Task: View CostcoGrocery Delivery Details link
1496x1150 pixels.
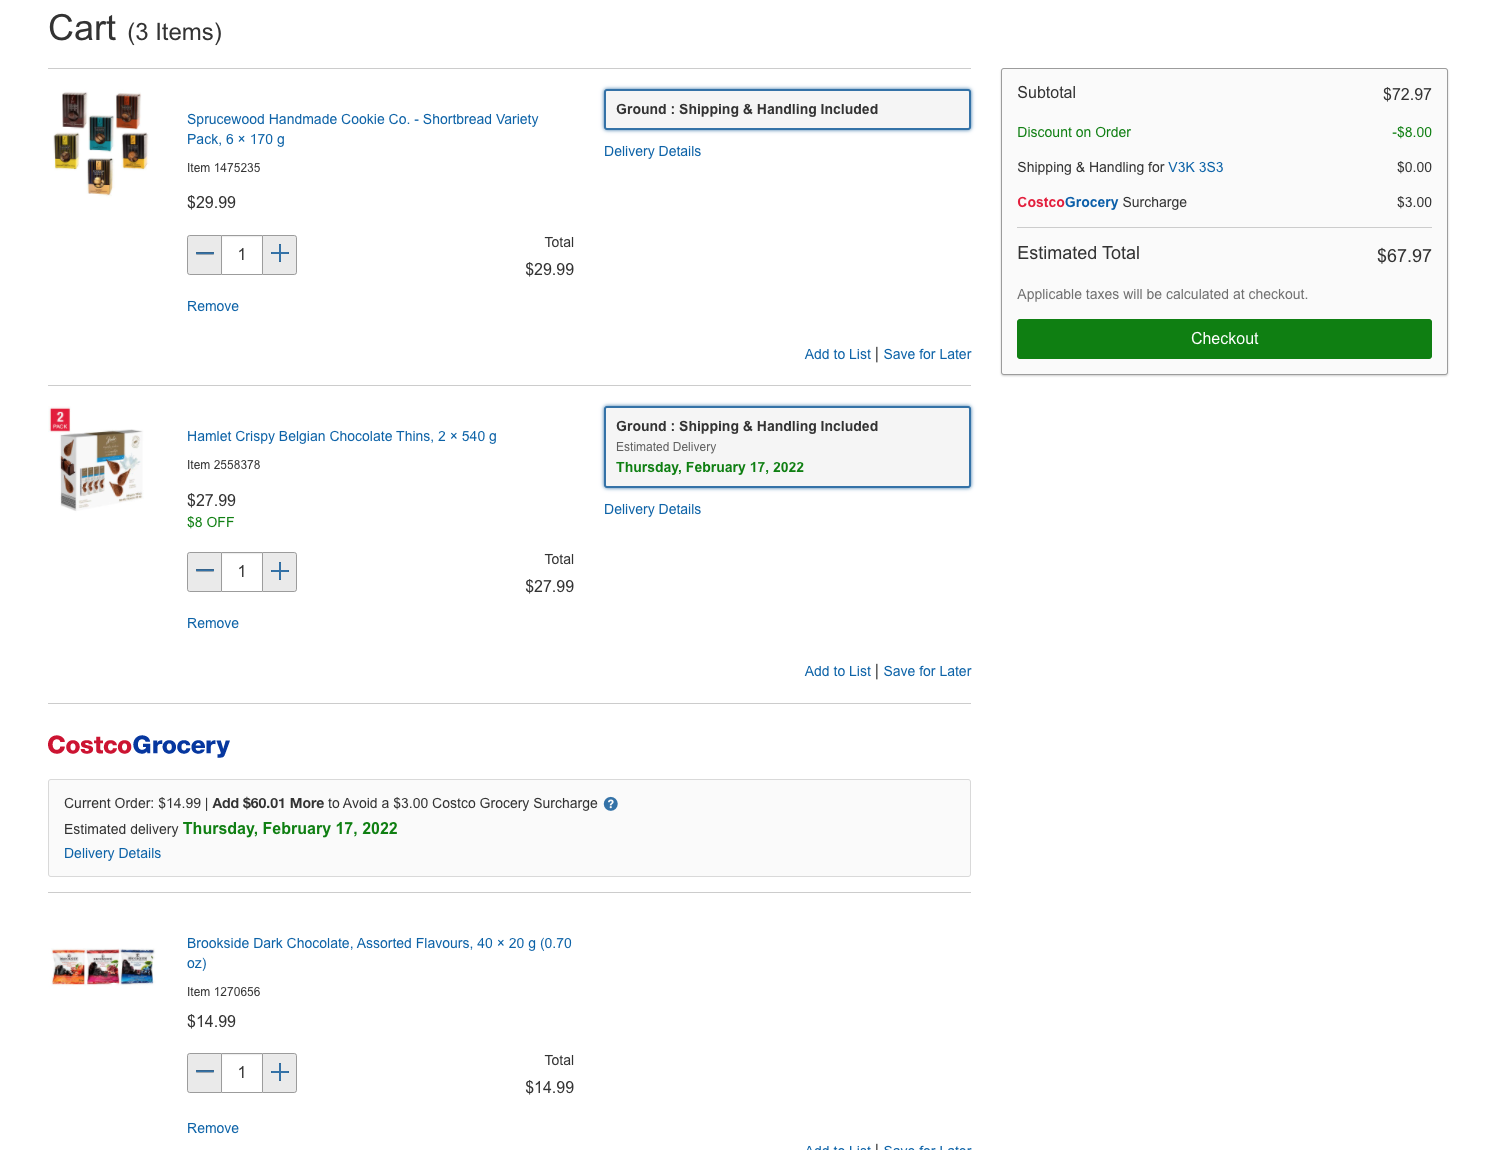Action: point(112,854)
